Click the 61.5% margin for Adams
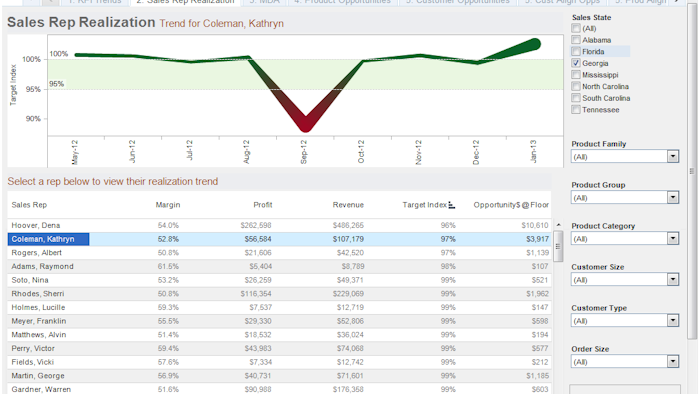The height and width of the screenshot is (394, 700). (x=168, y=266)
